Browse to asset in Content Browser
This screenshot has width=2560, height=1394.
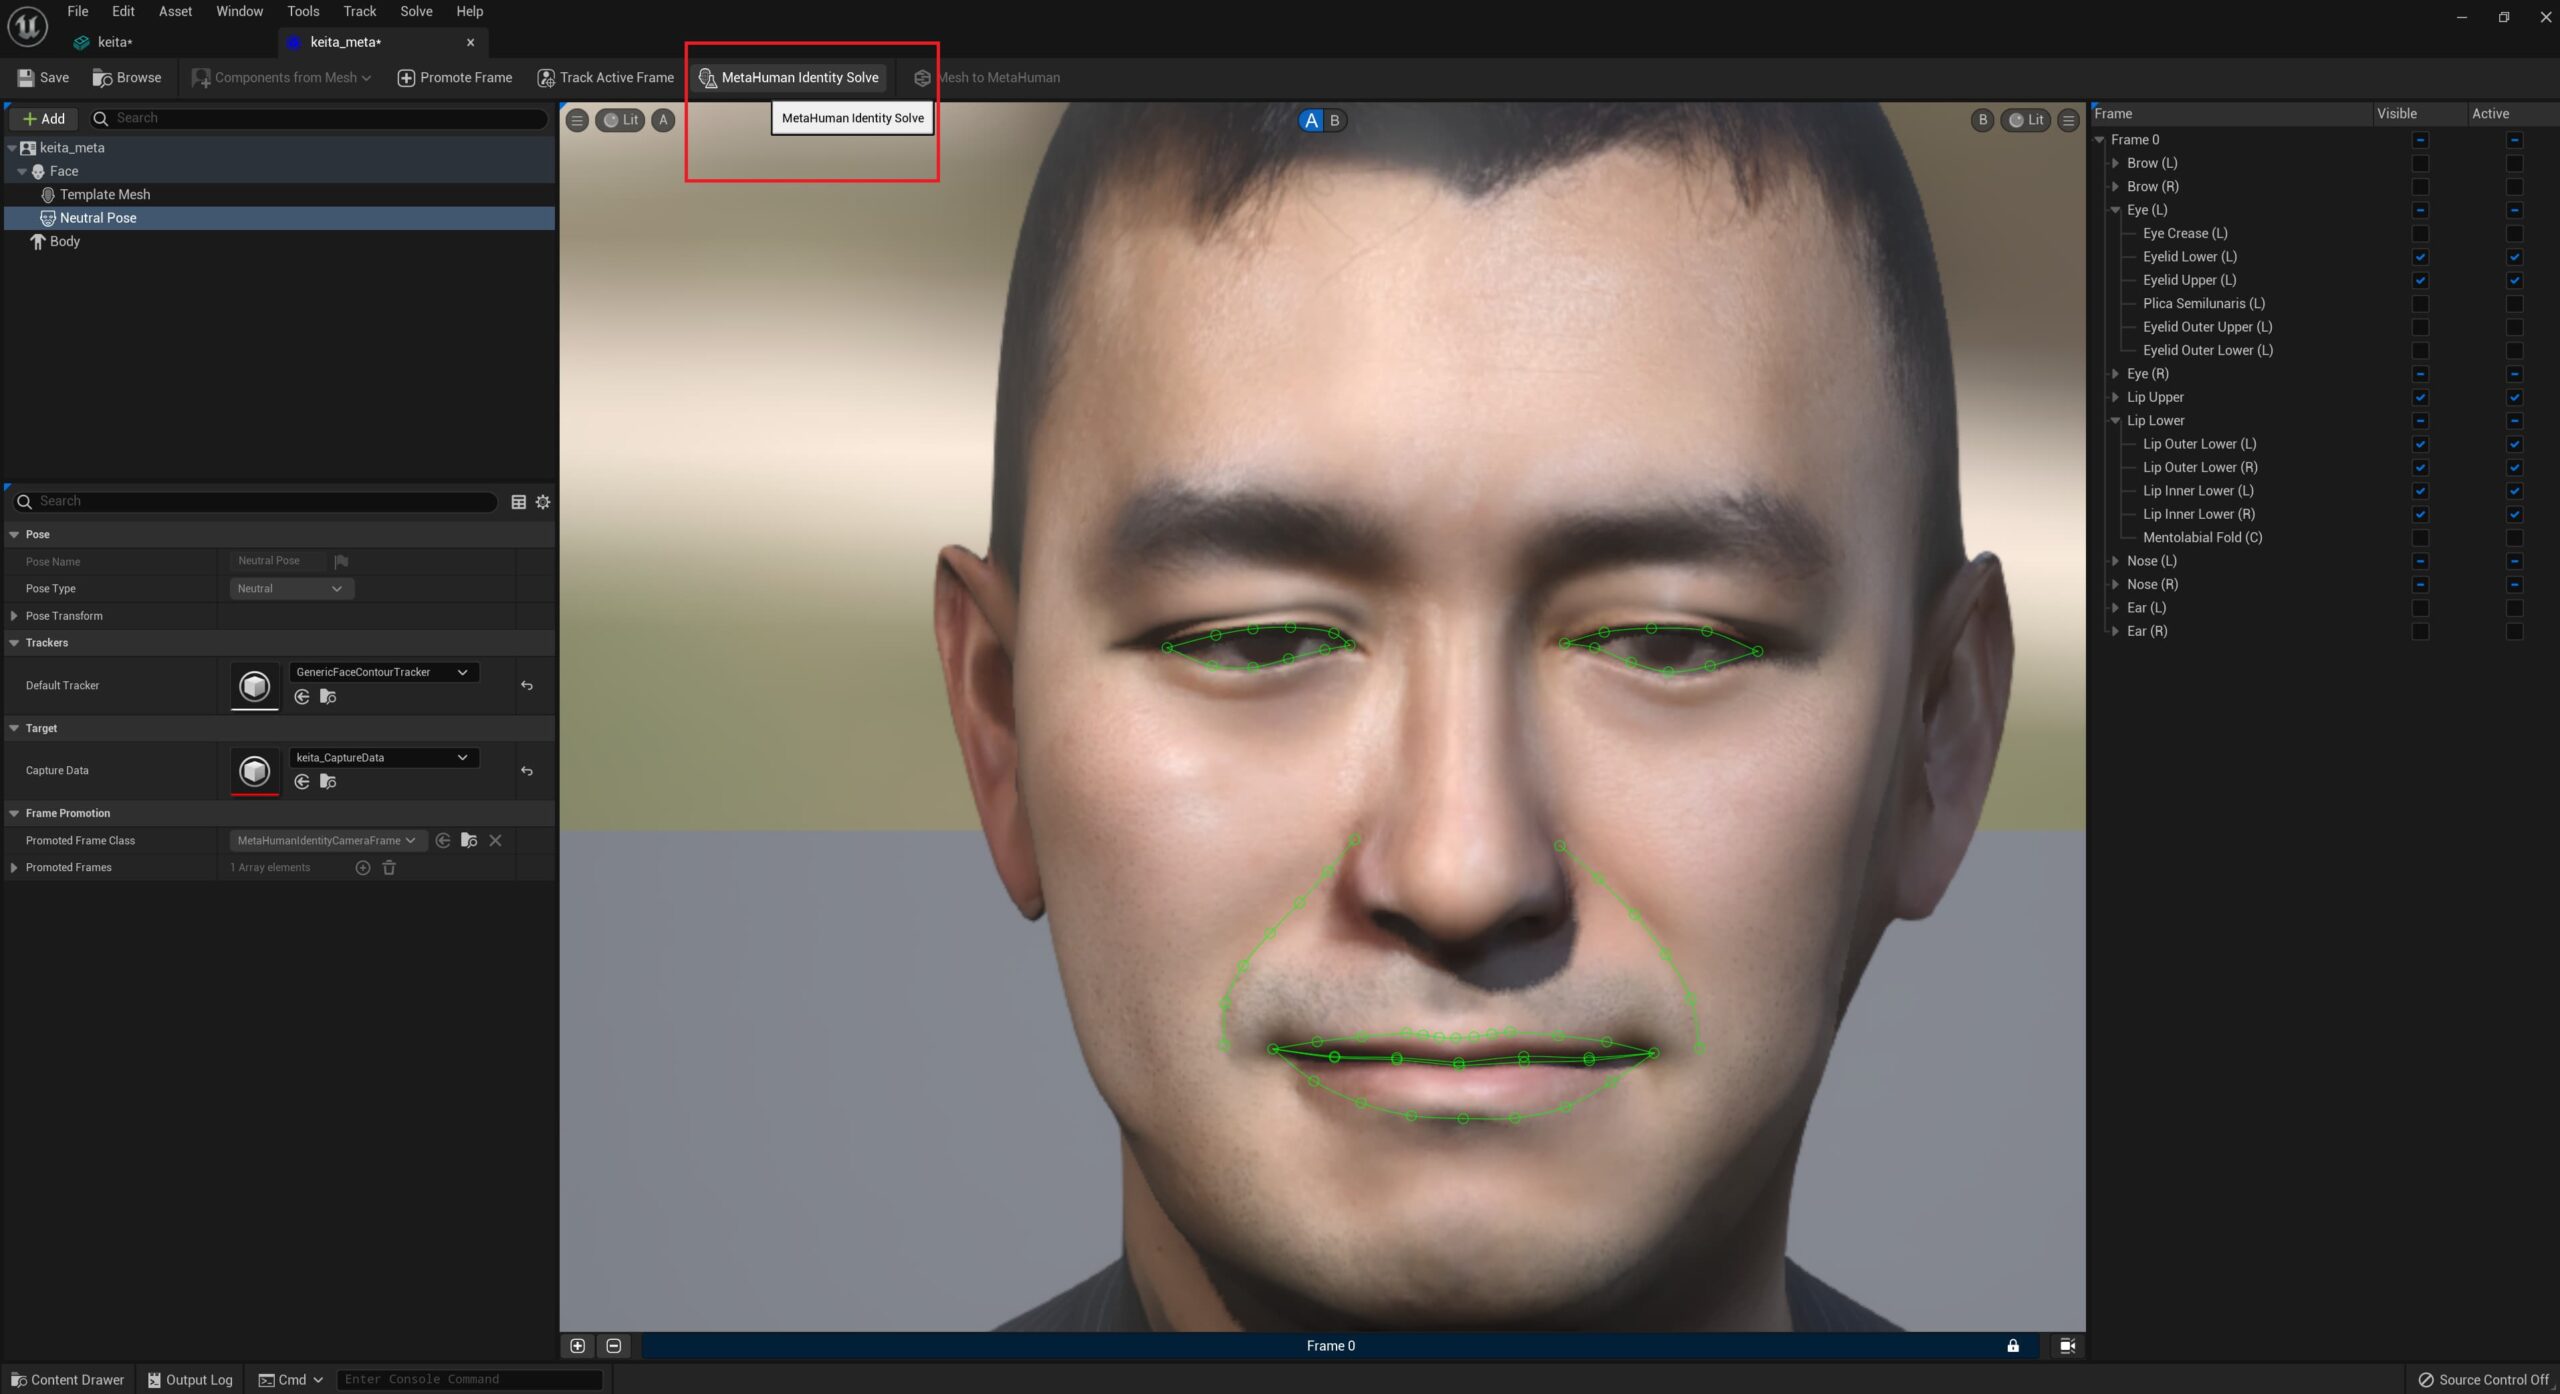tap(127, 77)
